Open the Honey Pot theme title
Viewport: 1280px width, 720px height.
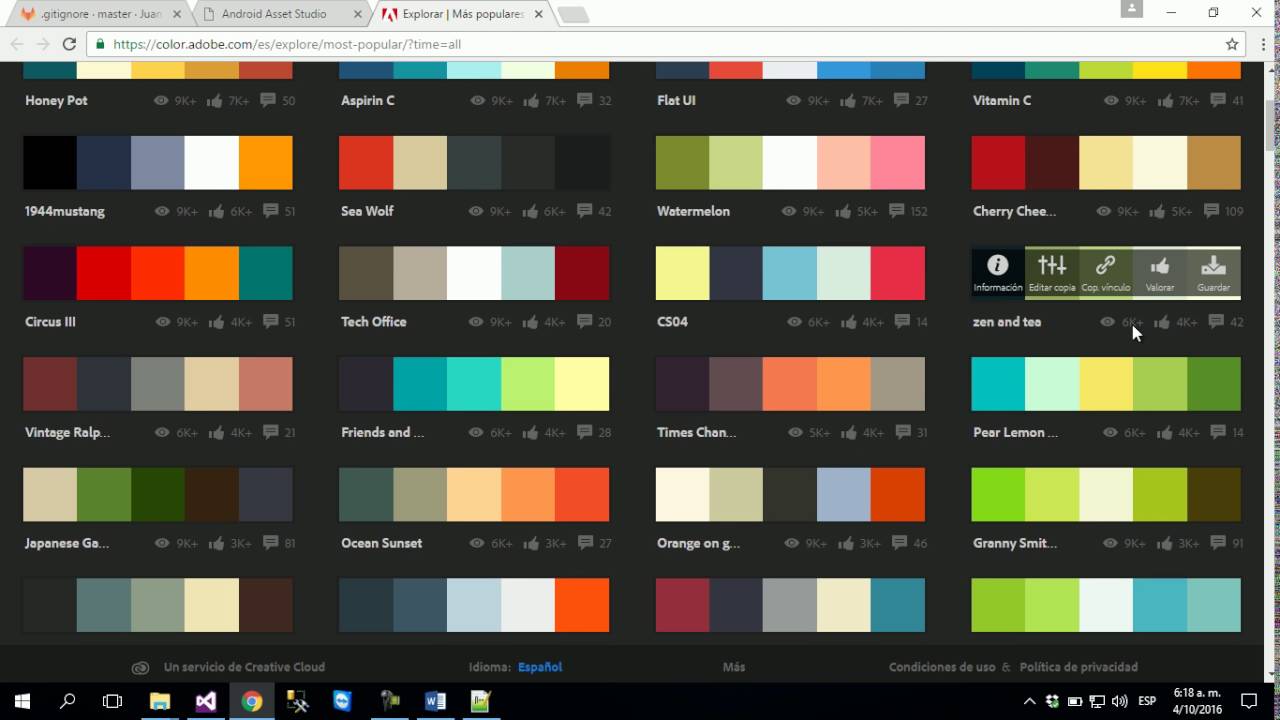[x=56, y=101]
